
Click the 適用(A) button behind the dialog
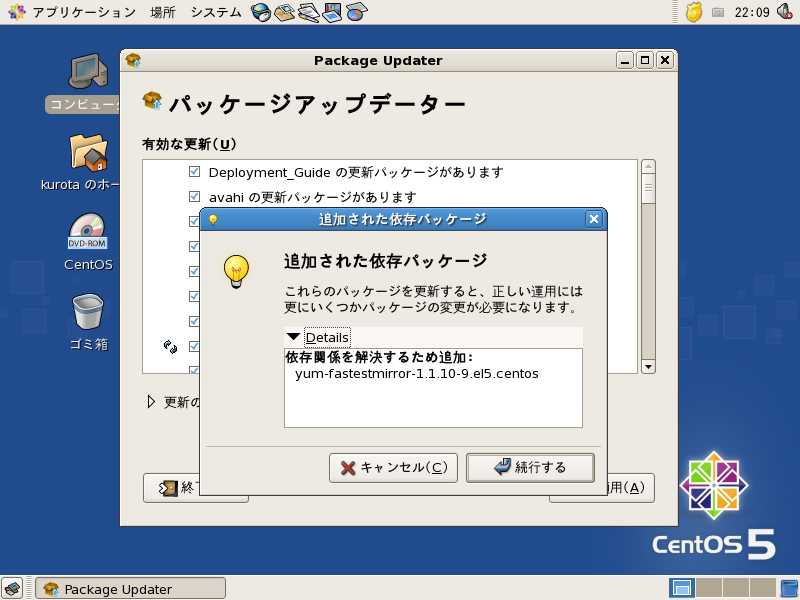pyautogui.click(x=630, y=488)
